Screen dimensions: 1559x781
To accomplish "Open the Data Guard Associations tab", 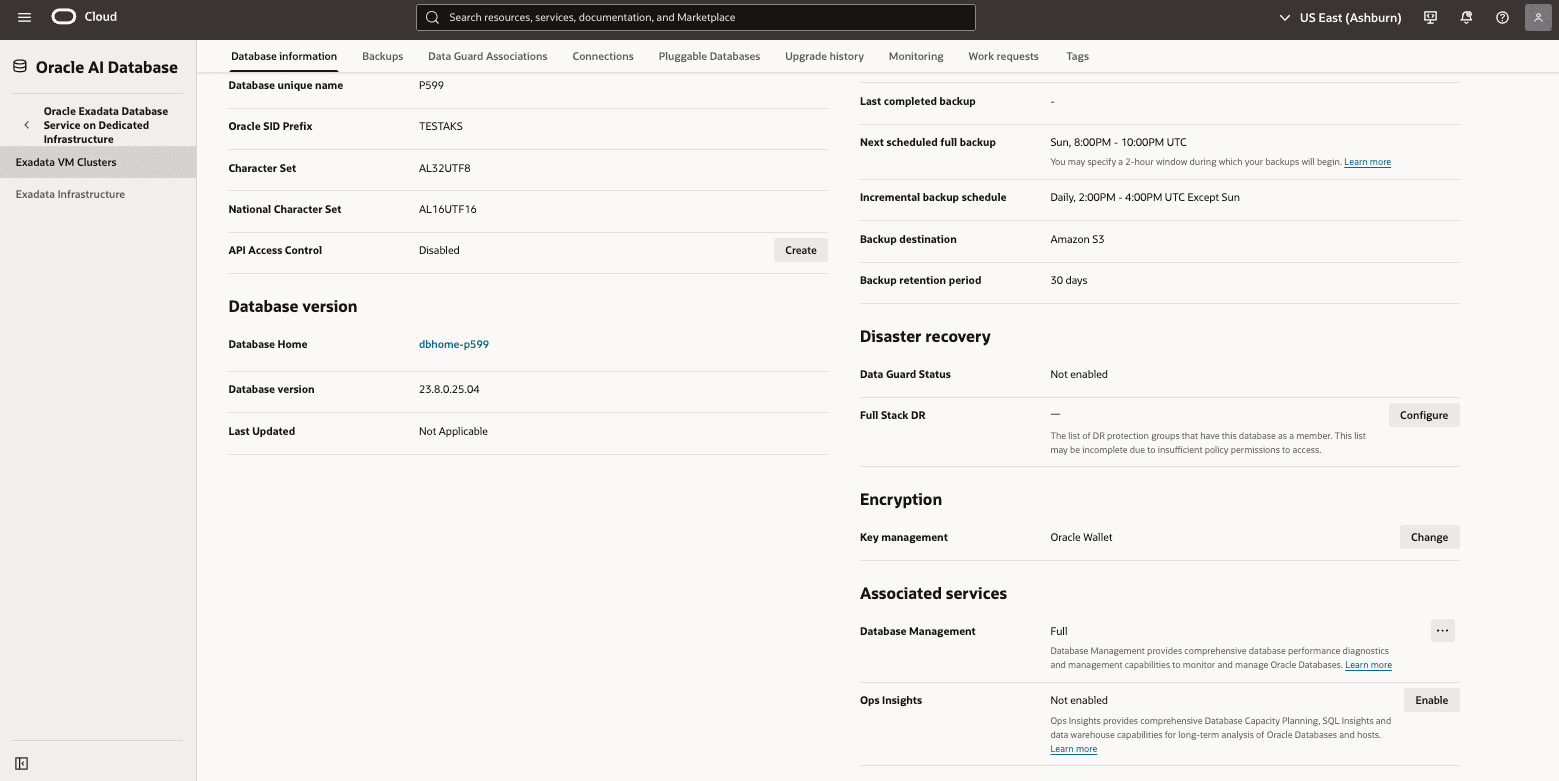I will pos(488,56).
